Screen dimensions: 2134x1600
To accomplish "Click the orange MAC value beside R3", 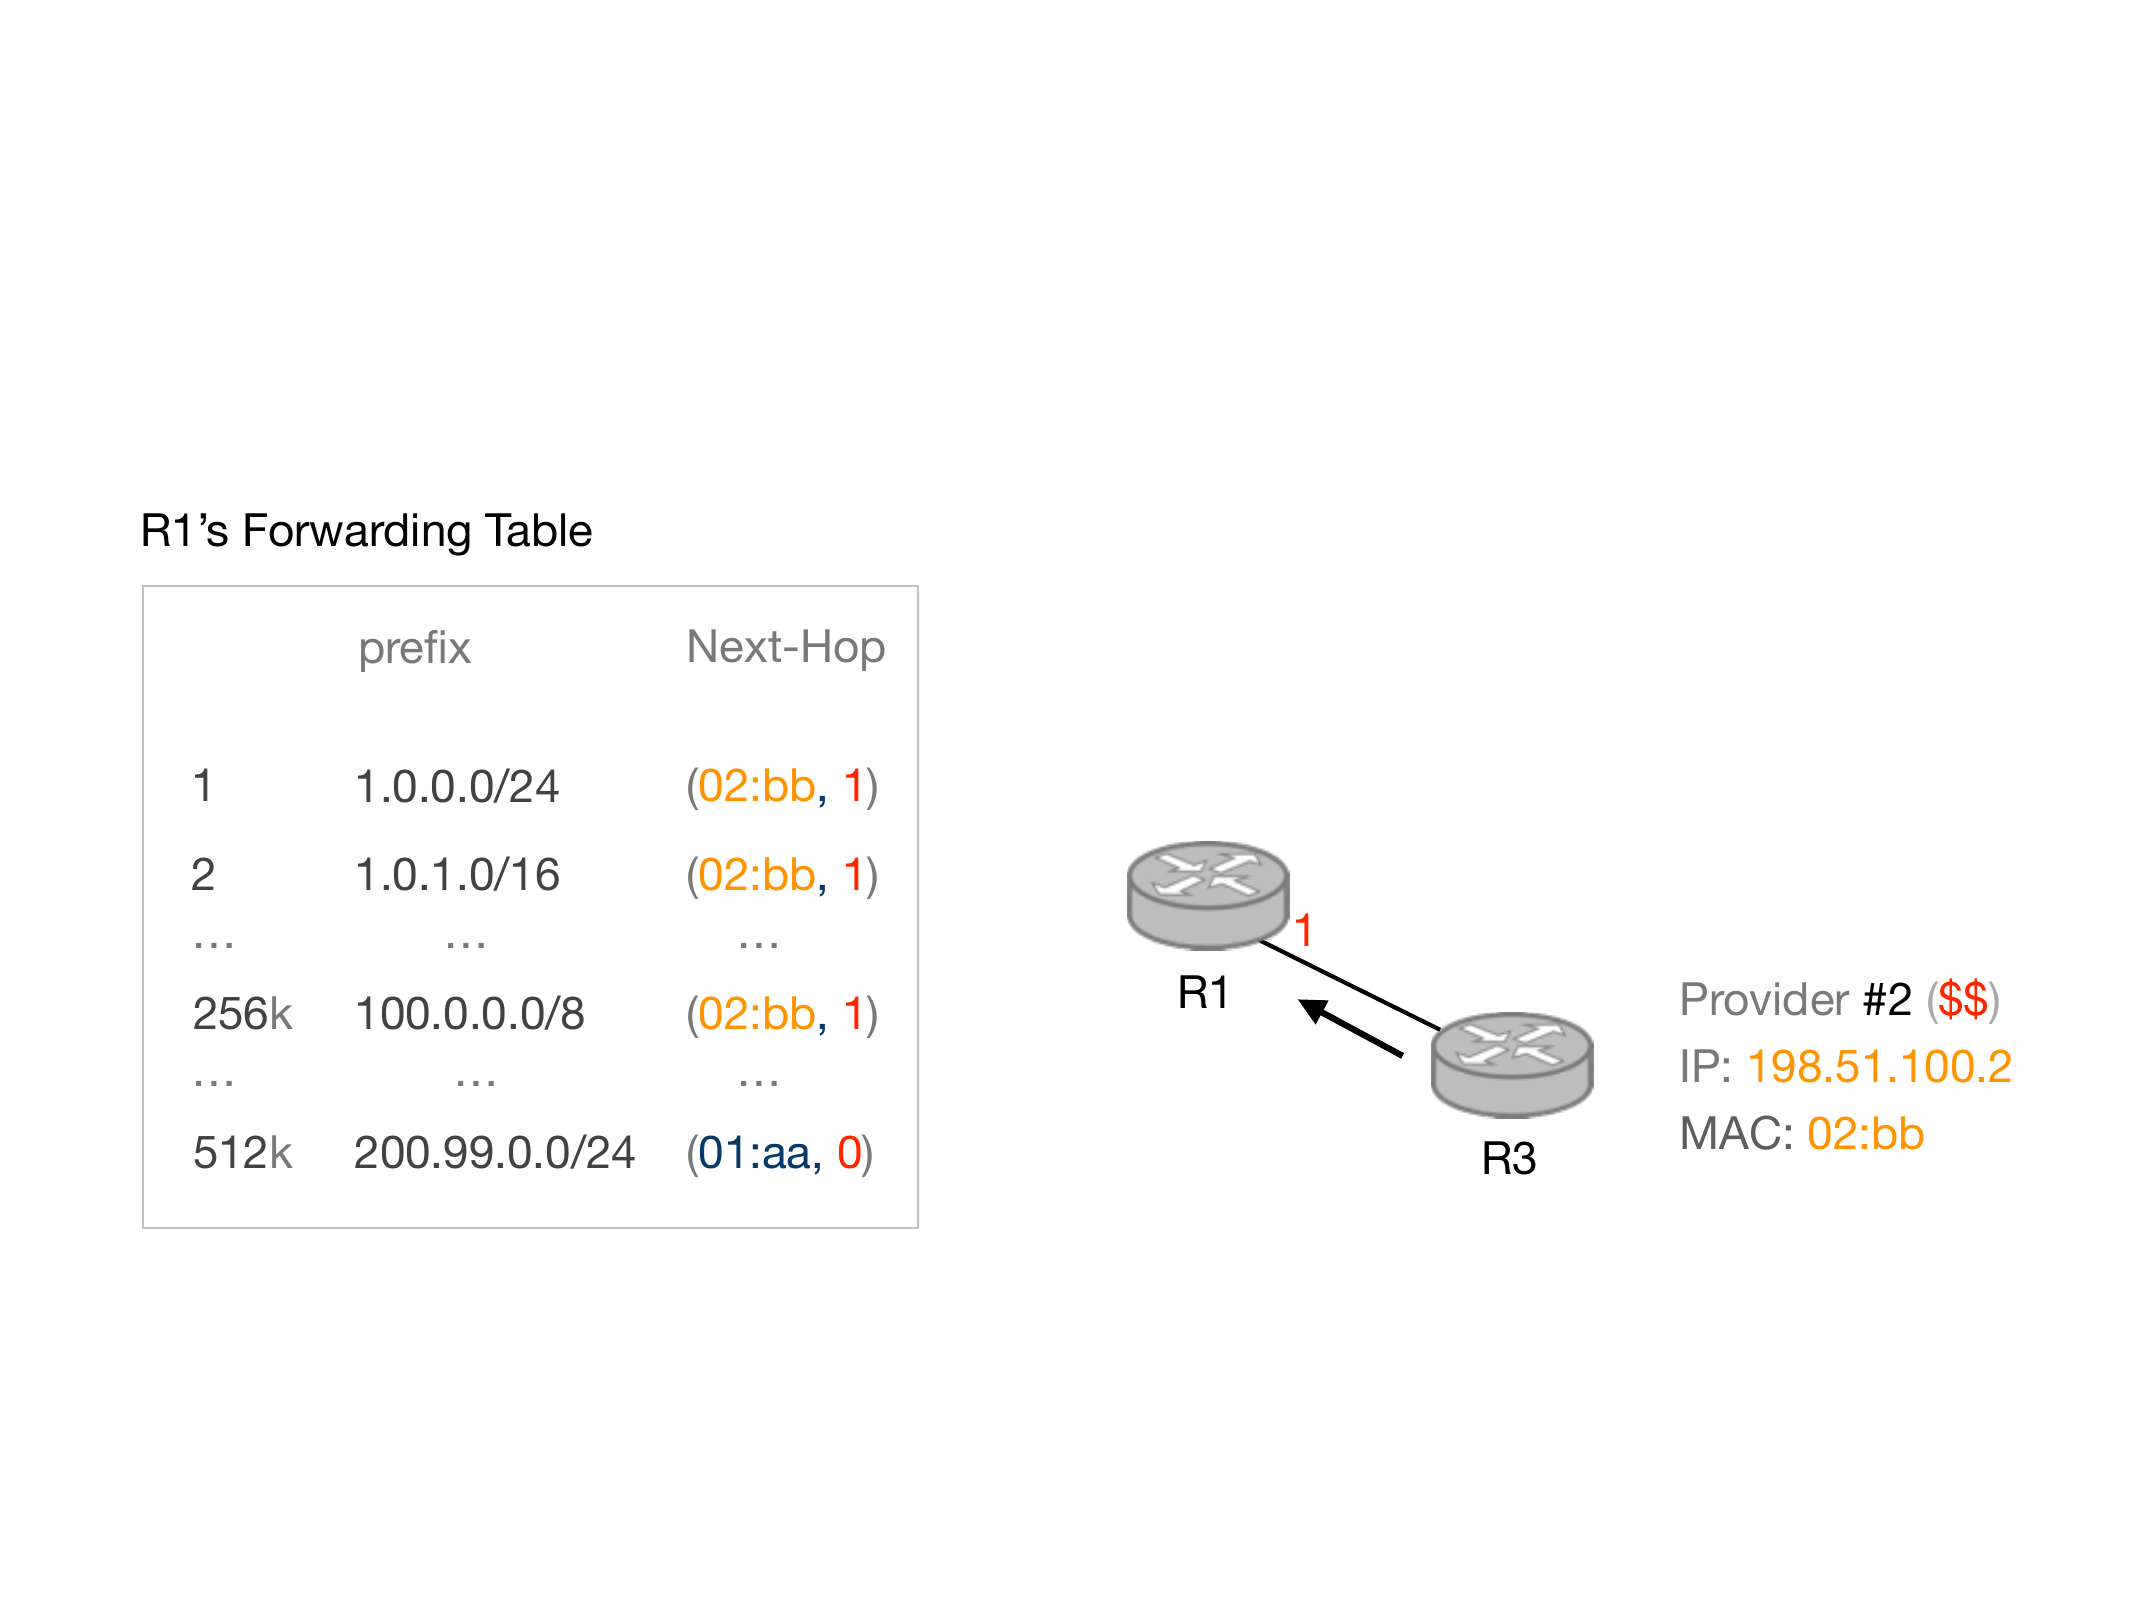I will pyautogui.click(x=1865, y=1134).
